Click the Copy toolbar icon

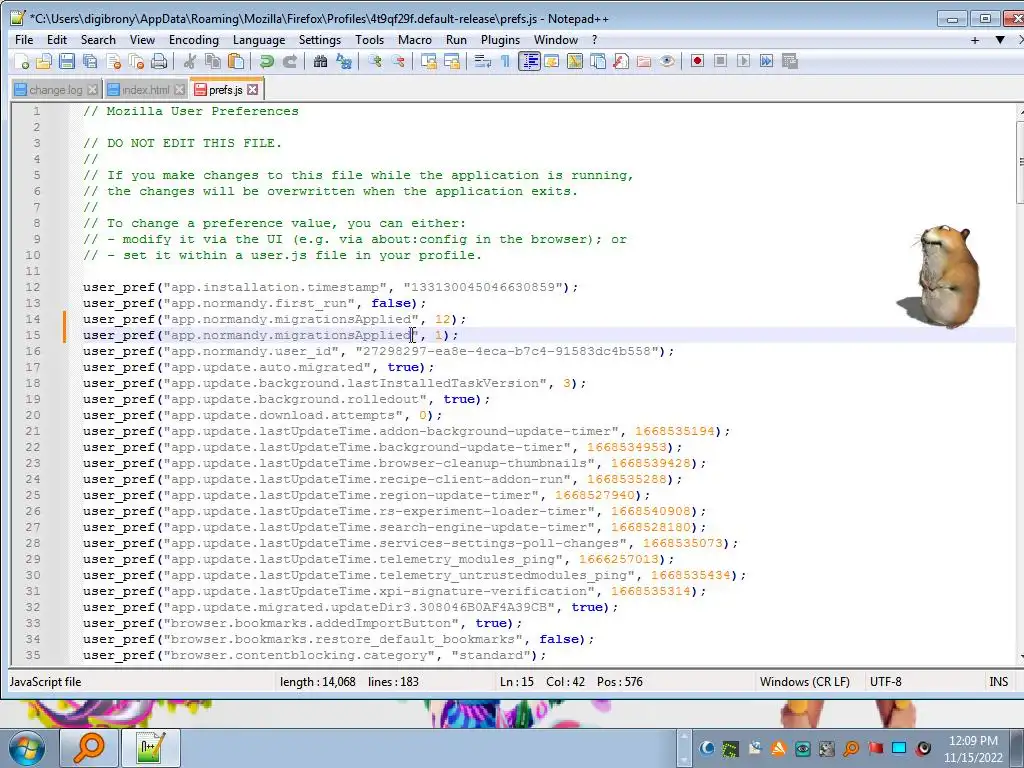tap(213, 61)
